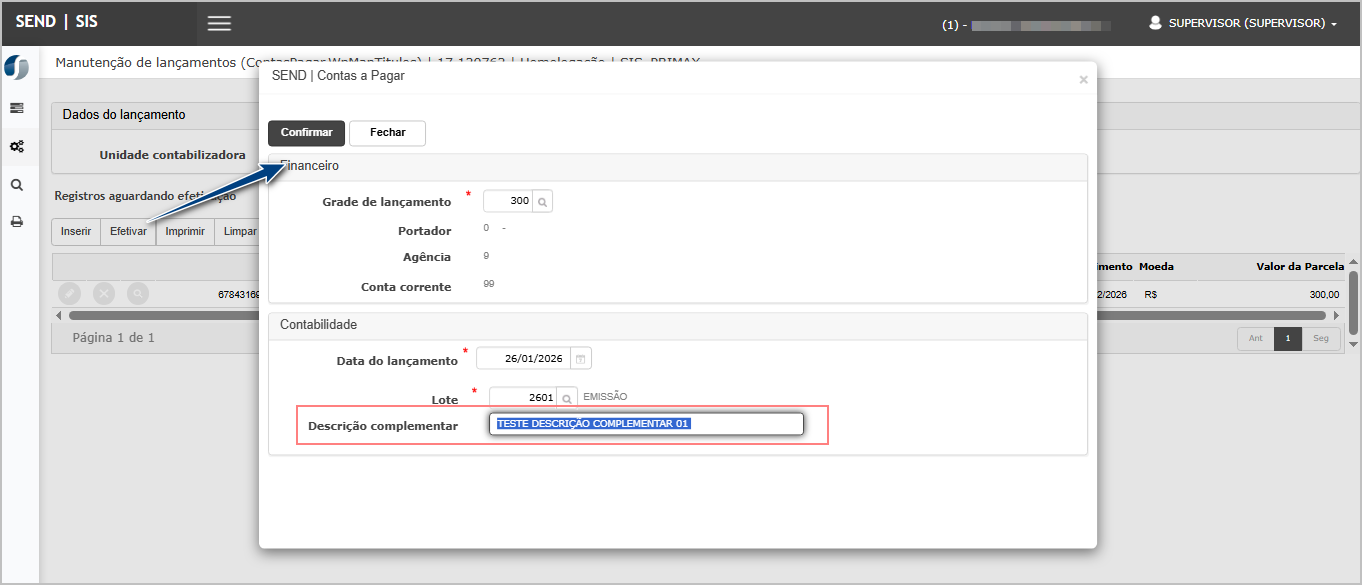Click the search magnifier in left sidebar
This screenshot has height=585, width=1362.
[x=17, y=185]
